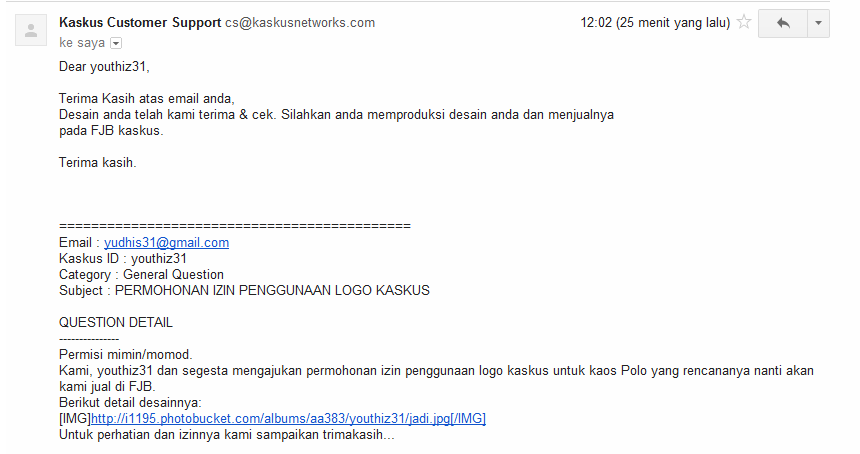860x454 pixels.
Task: Open the photobucket jadi.jpg image link
Action: (x=288, y=418)
